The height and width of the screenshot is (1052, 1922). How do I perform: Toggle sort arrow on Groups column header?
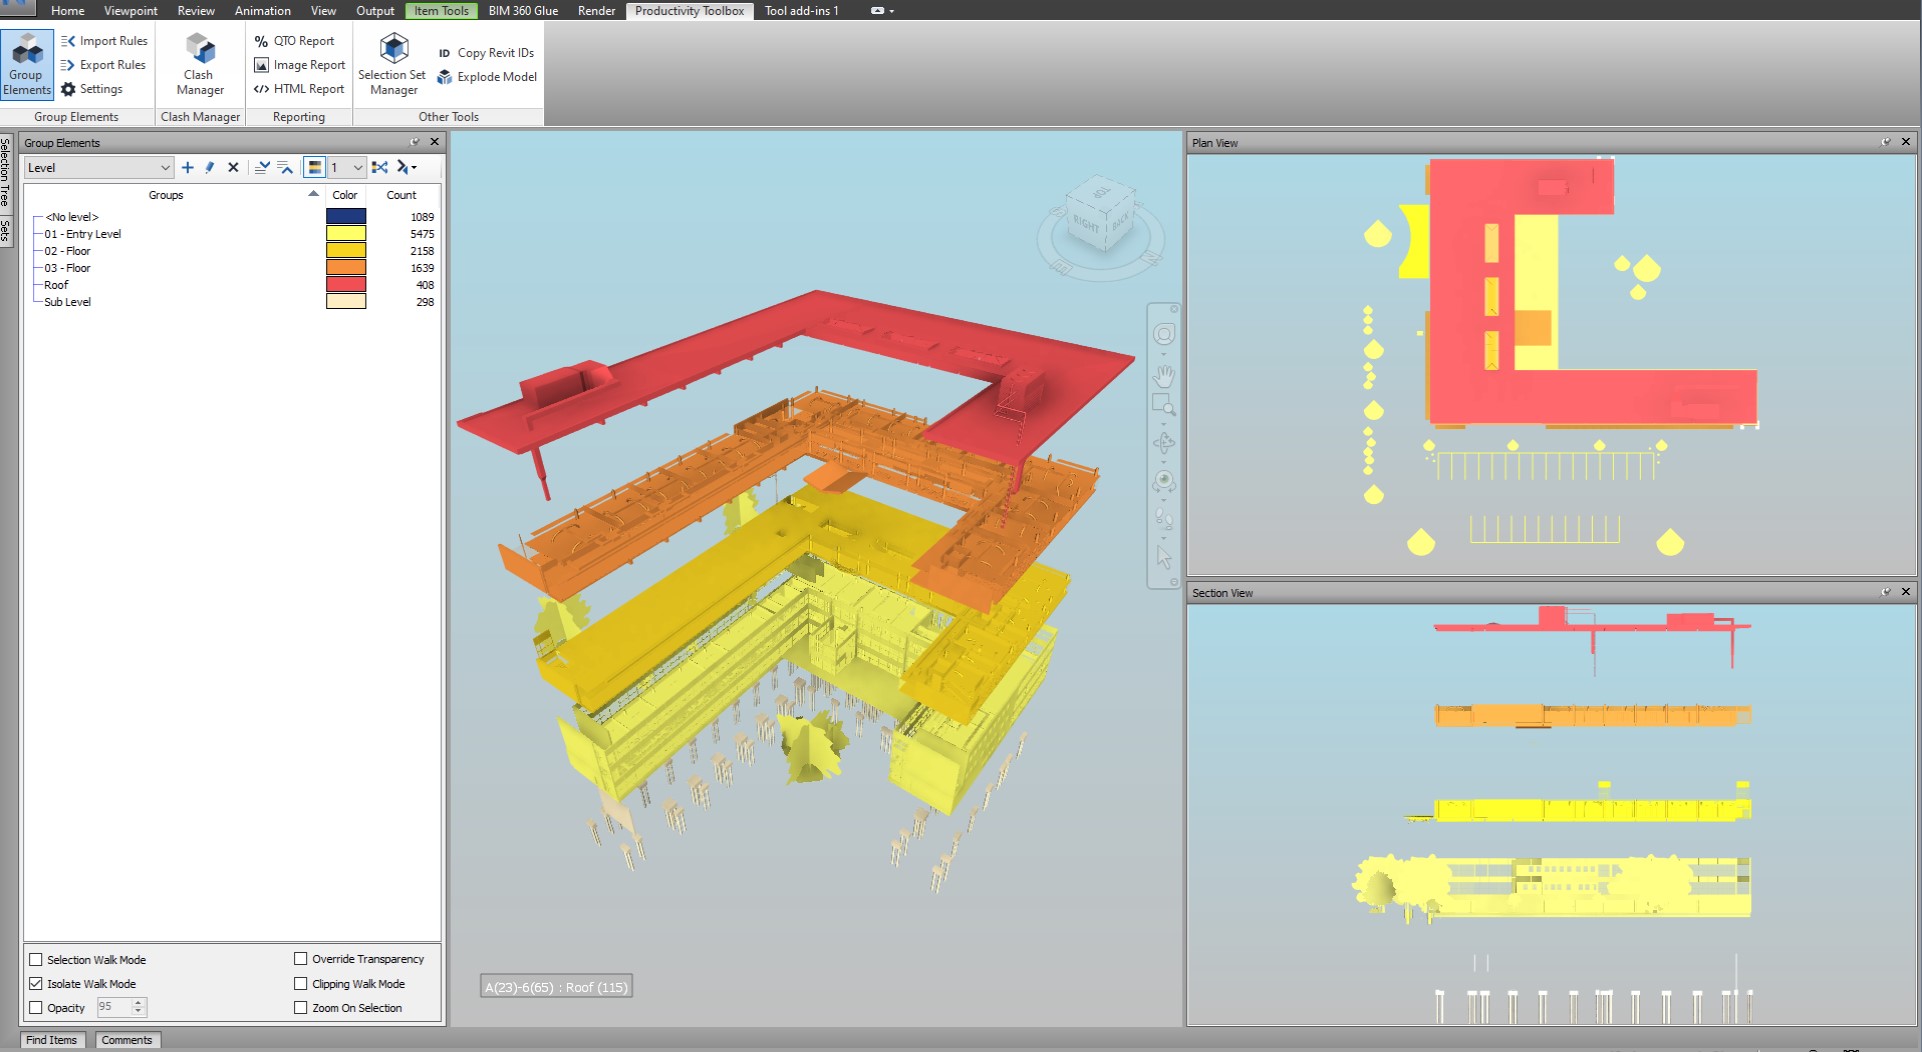click(x=313, y=195)
